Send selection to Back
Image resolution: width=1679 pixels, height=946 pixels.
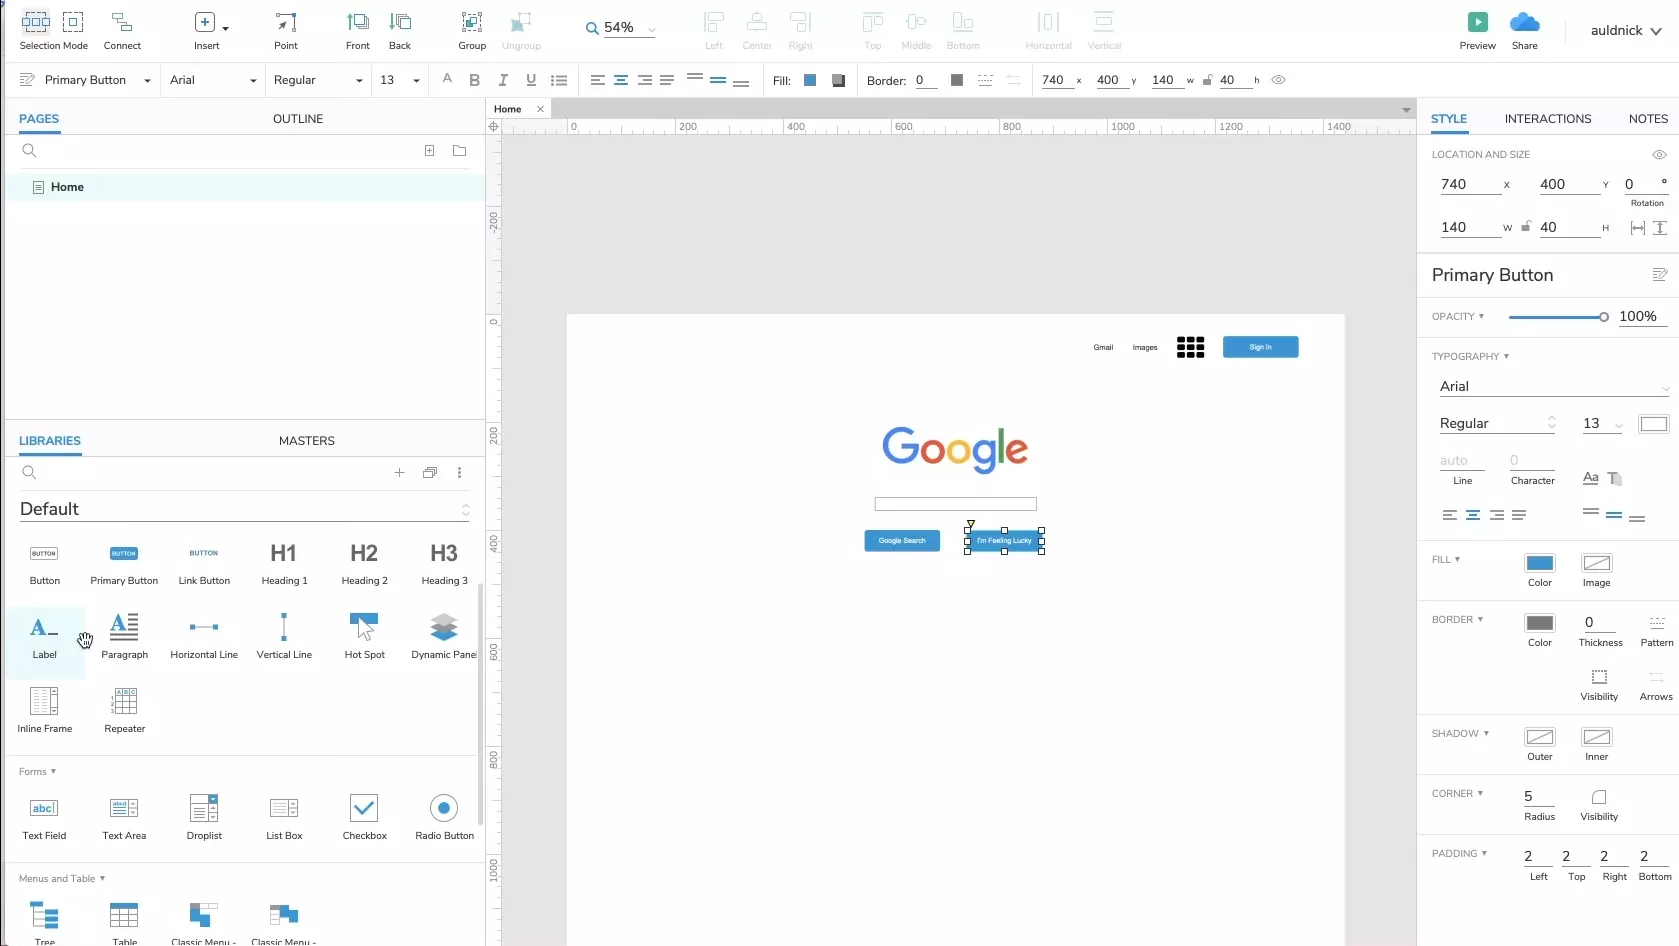pyautogui.click(x=400, y=30)
